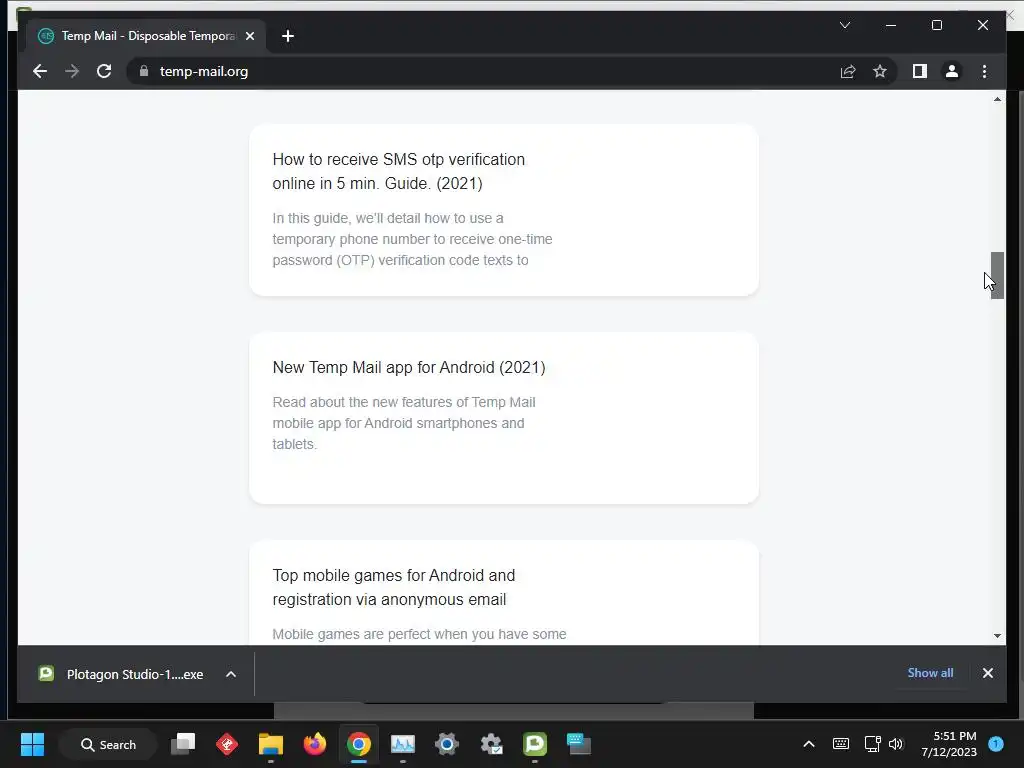Click Show all downloads
Viewport: 1024px width, 768px height.
pyautogui.click(x=930, y=673)
